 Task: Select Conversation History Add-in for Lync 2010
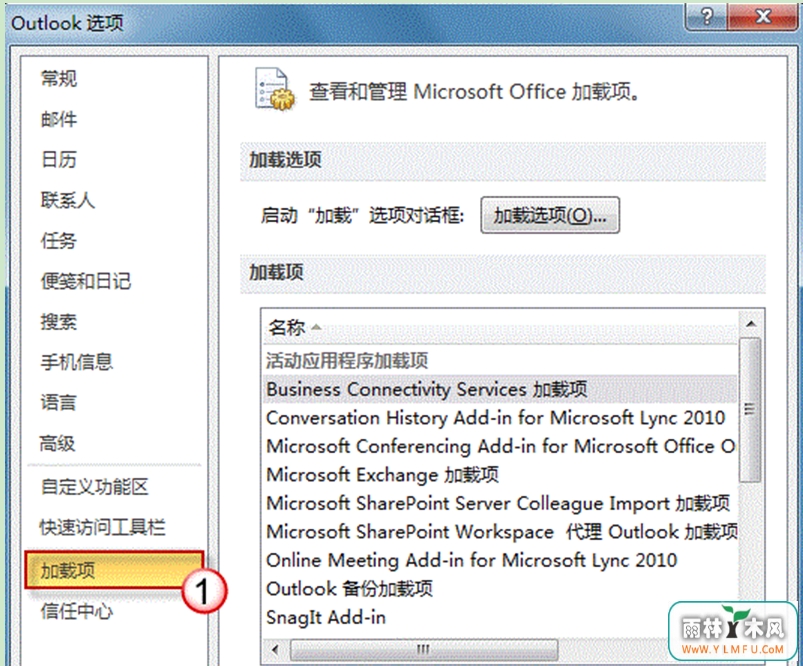tap(500, 418)
